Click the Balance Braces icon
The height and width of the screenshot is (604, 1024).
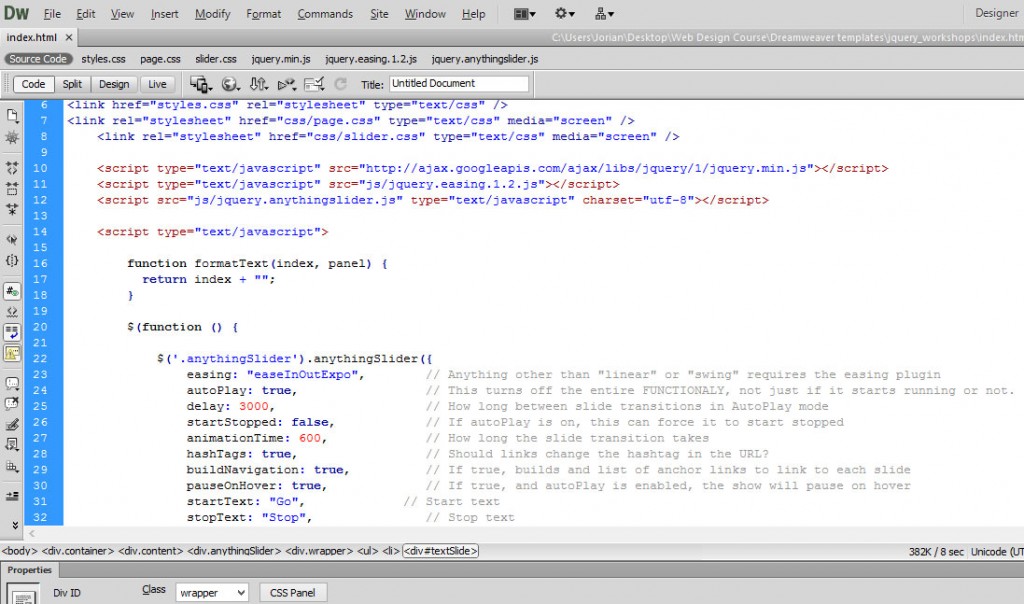click(x=12, y=260)
